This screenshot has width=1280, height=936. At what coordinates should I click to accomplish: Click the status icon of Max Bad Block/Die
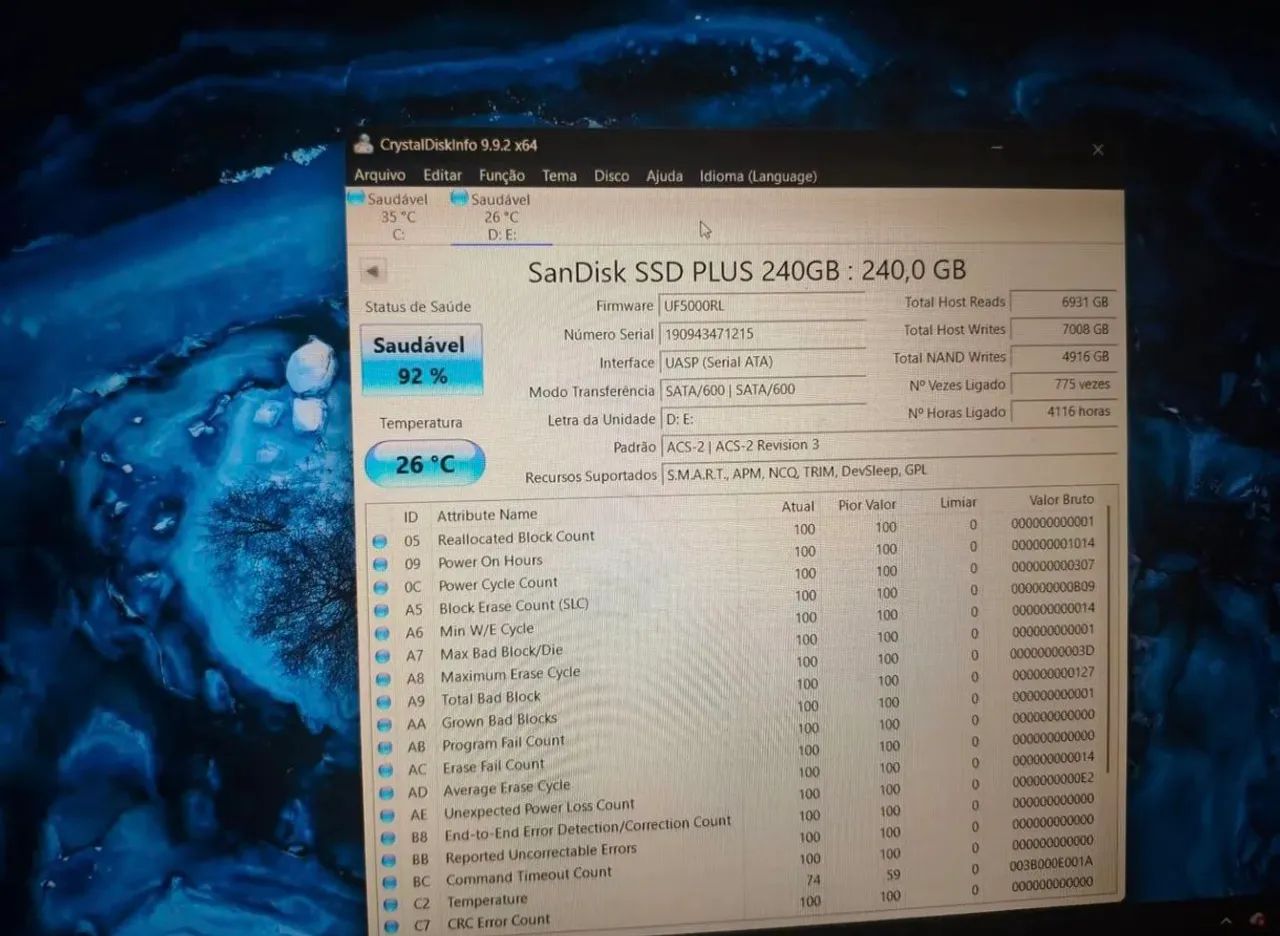coord(382,656)
